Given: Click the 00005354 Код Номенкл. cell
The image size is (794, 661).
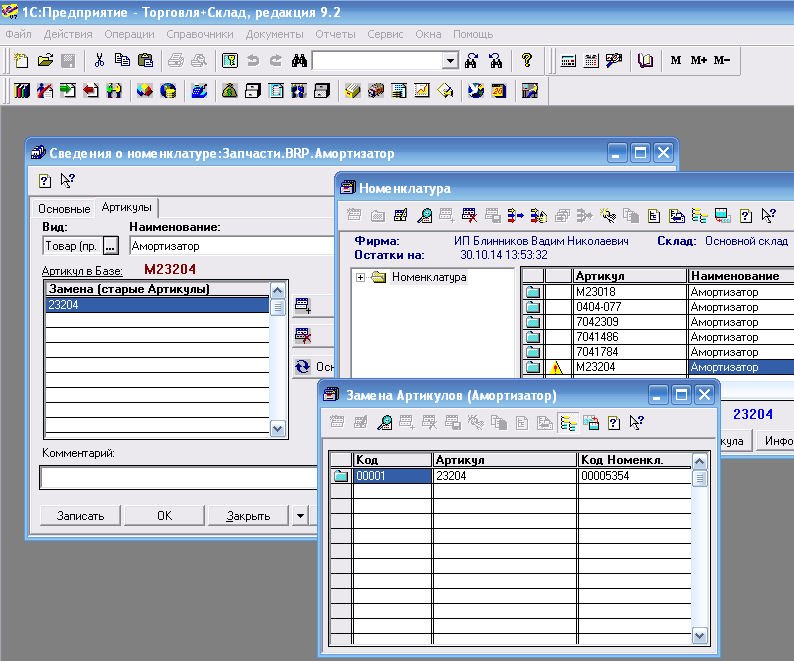Looking at the screenshot, I should click(x=635, y=476).
